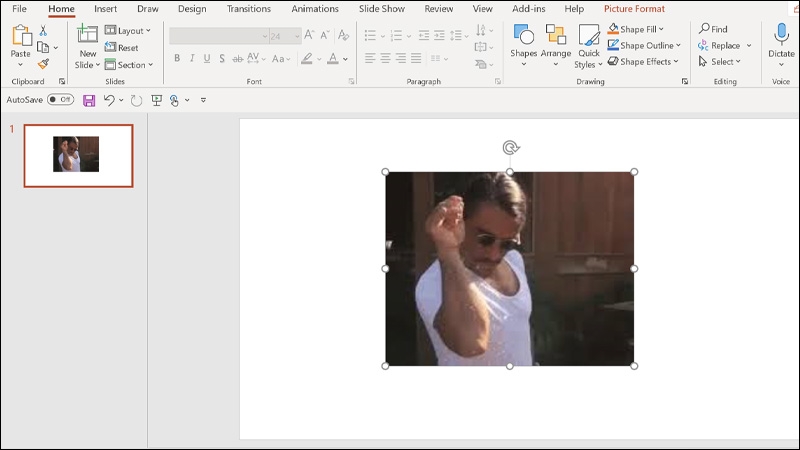
Task: Click the Add or Remove Columns icon
Action: 436,59
